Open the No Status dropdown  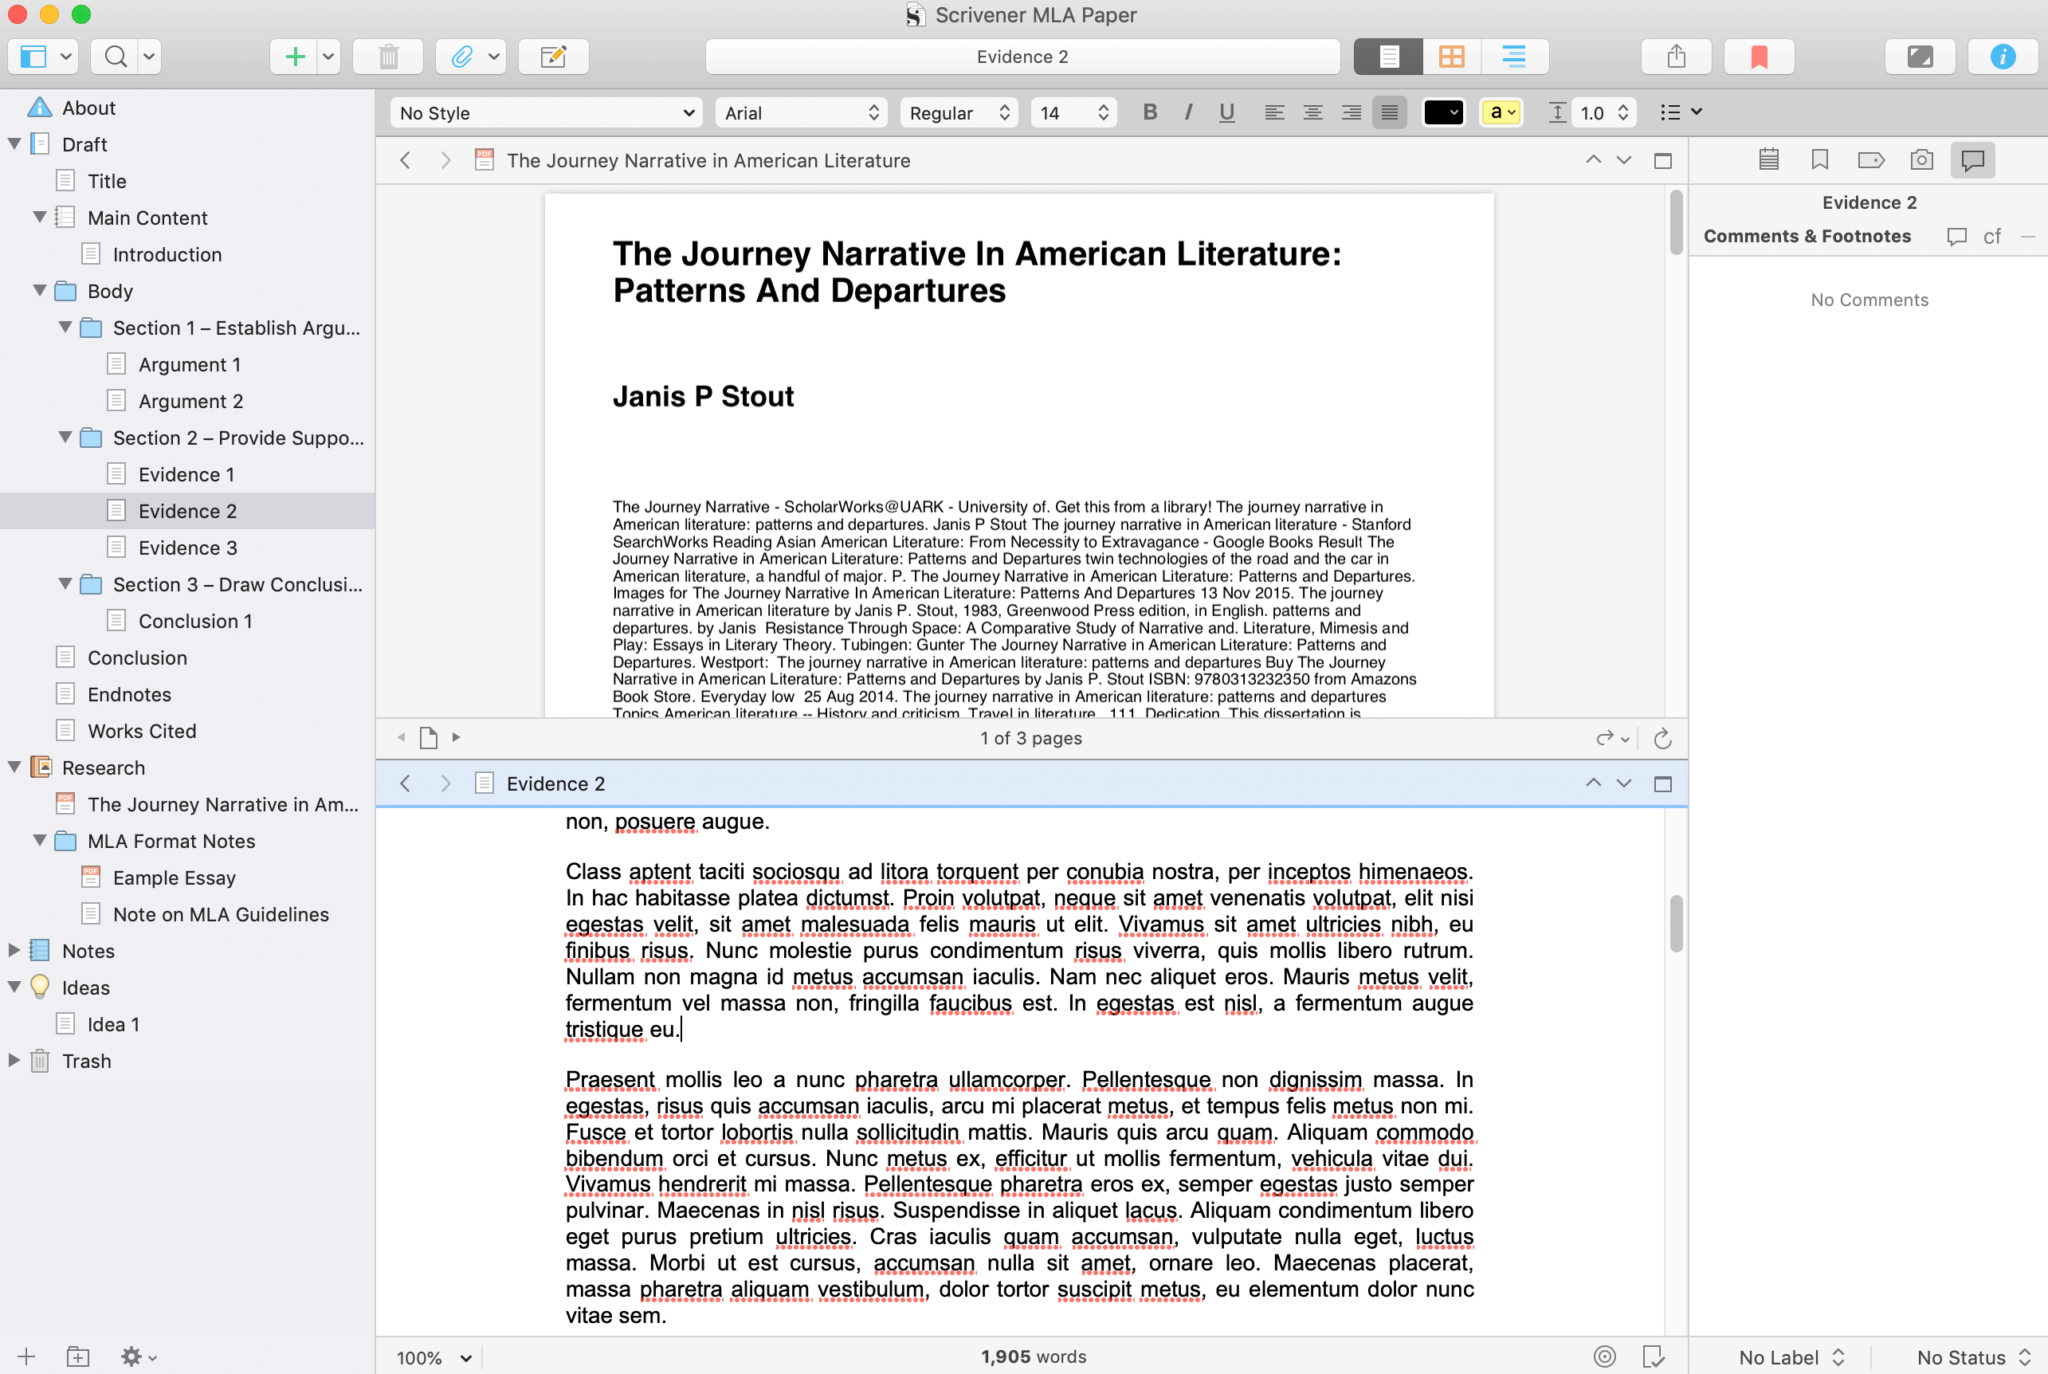(1972, 1357)
